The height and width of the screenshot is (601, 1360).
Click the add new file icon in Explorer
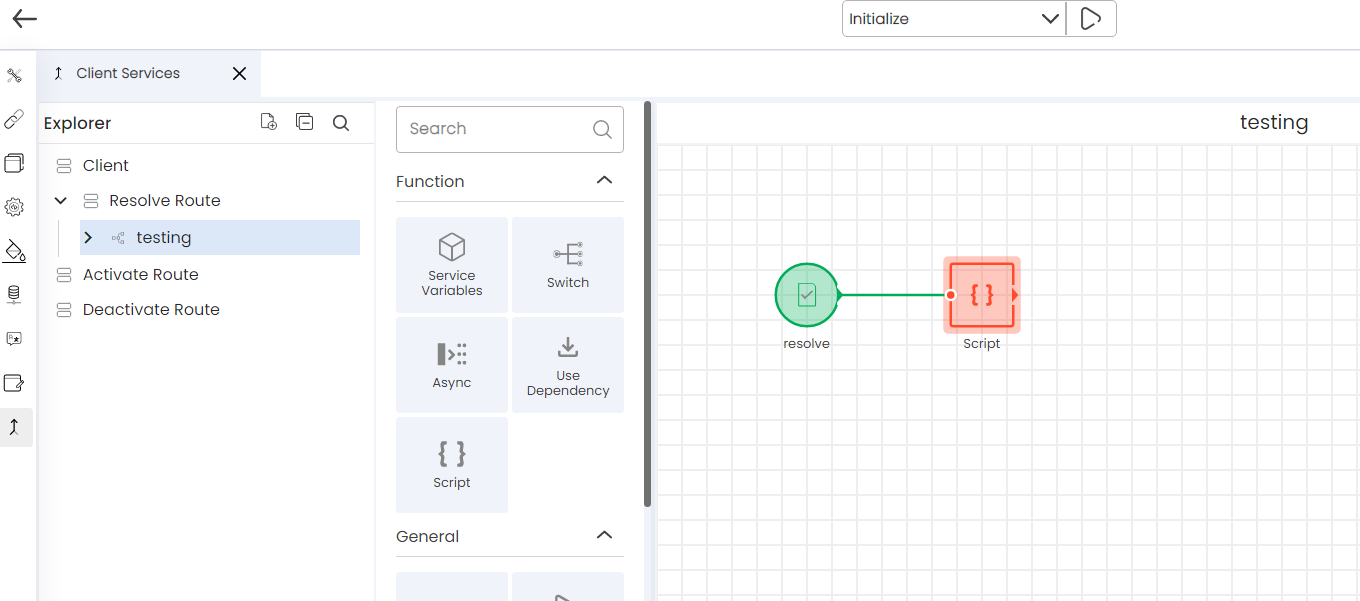[268, 122]
